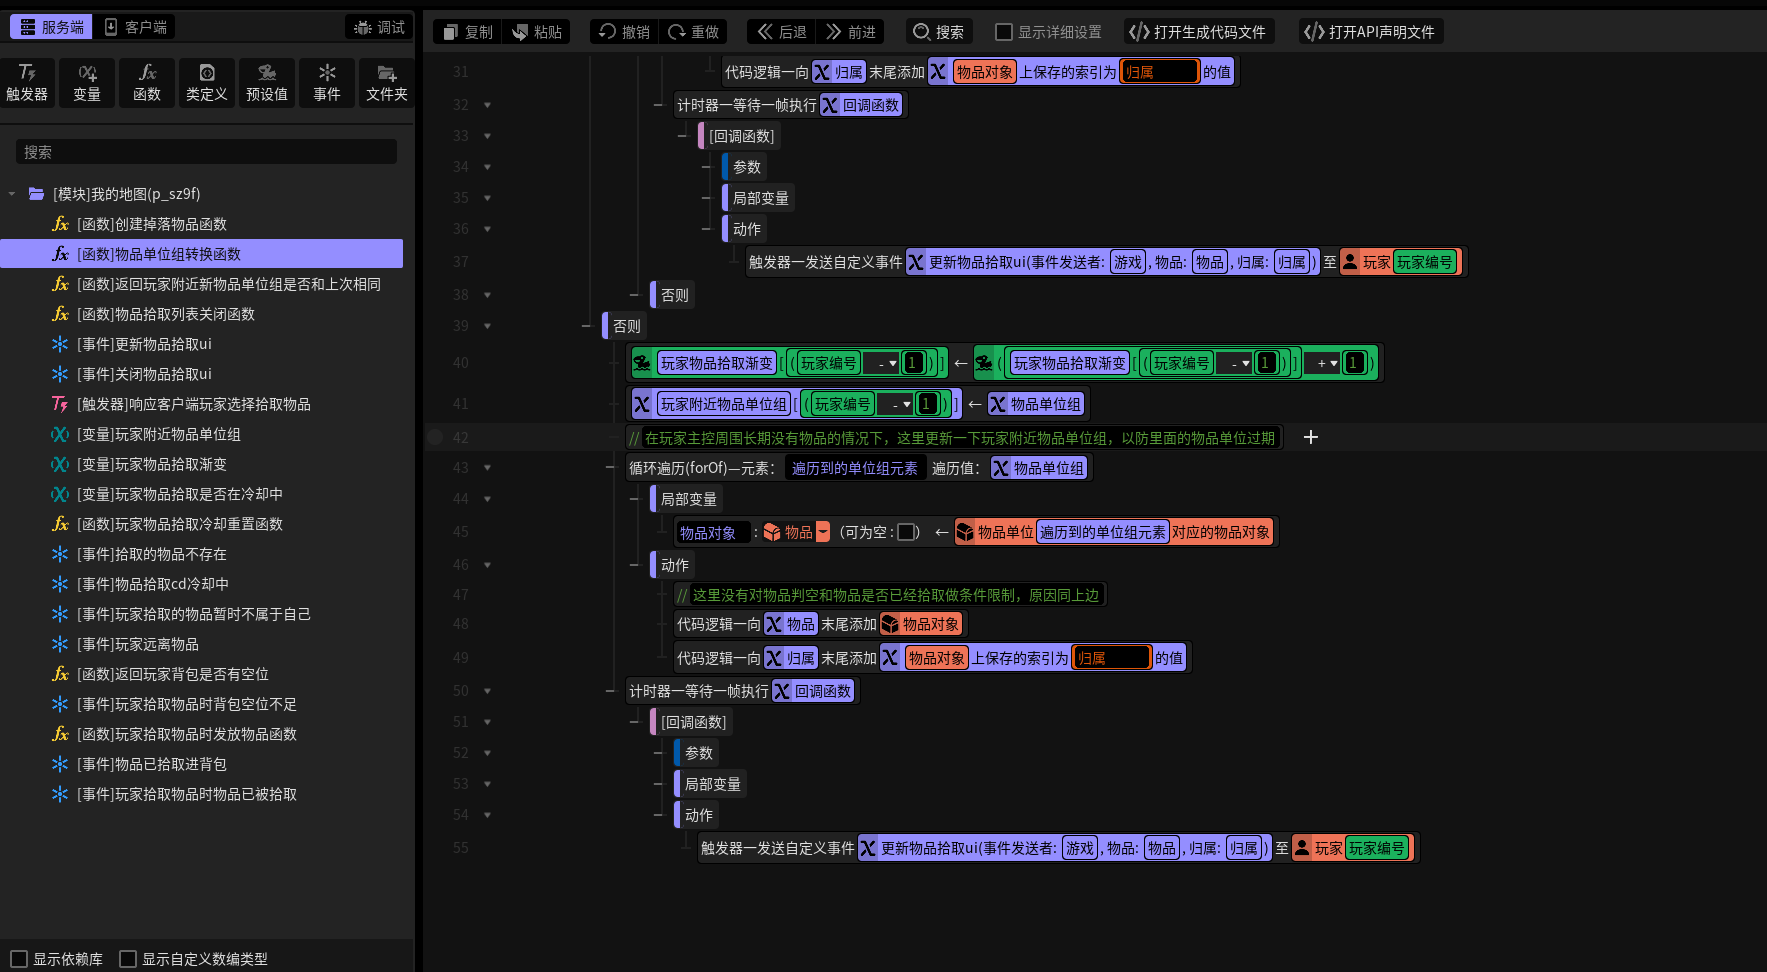Click the preset icon at start of line 40
Screen dimensions: 1767x972
[x=643, y=363]
